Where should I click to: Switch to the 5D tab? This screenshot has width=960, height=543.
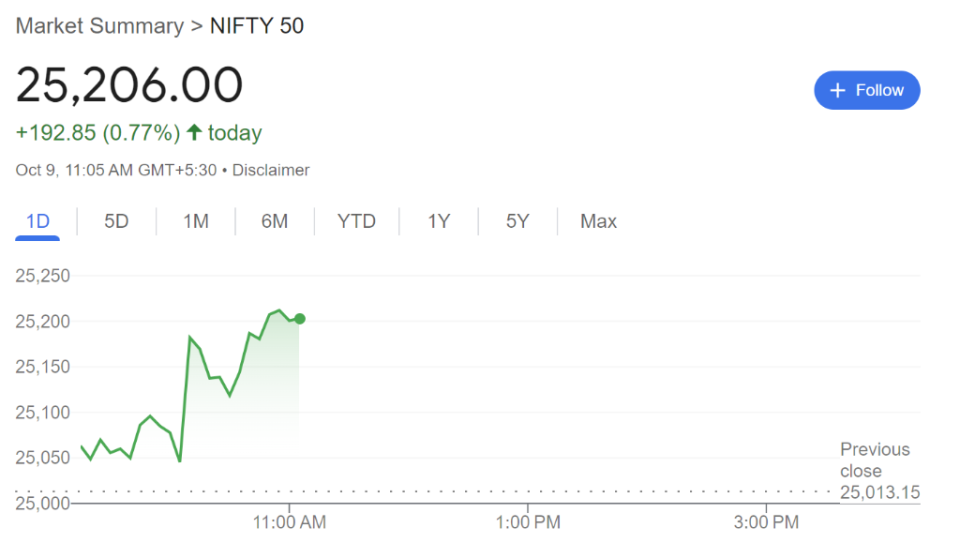pyautogui.click(x=117, y=221)
